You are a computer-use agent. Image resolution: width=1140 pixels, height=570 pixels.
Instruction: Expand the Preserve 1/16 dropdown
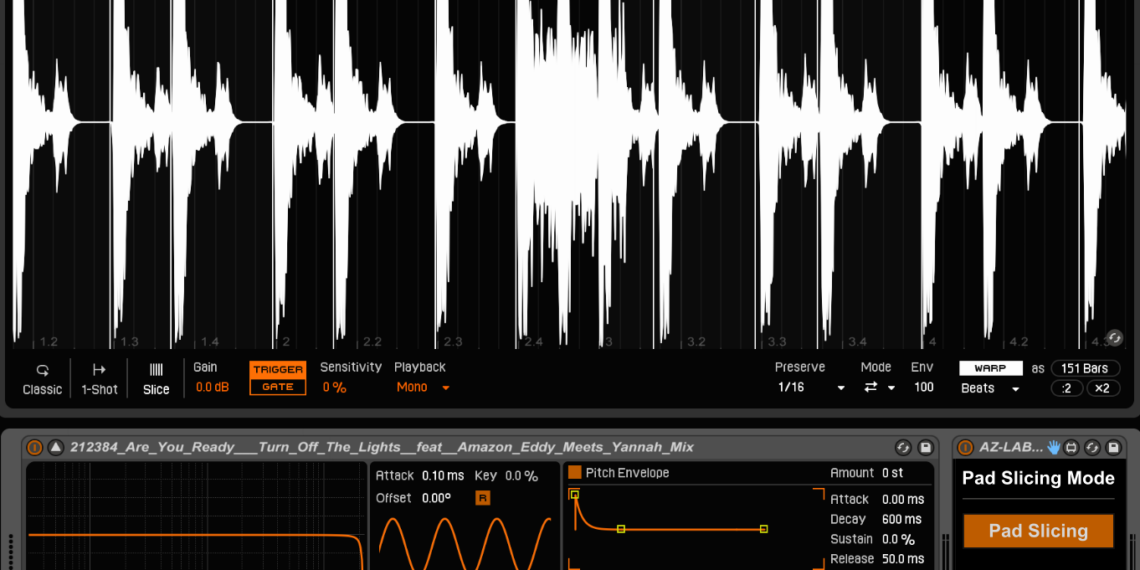[811, 388]
